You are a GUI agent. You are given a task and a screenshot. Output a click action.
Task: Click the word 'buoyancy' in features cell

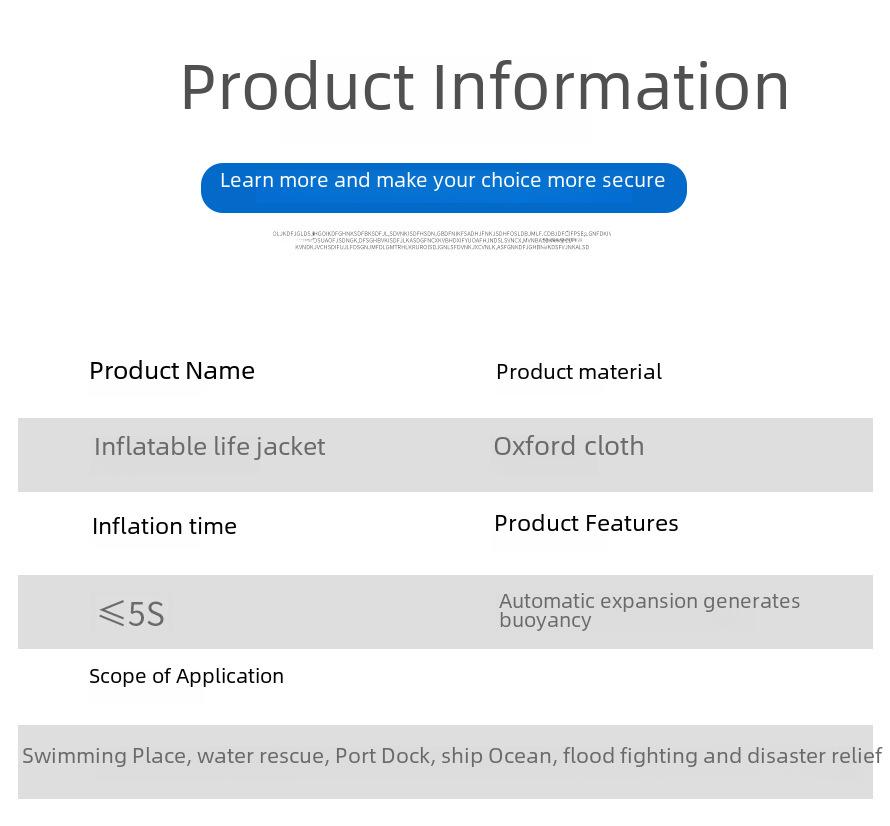[x=545, y=620]
